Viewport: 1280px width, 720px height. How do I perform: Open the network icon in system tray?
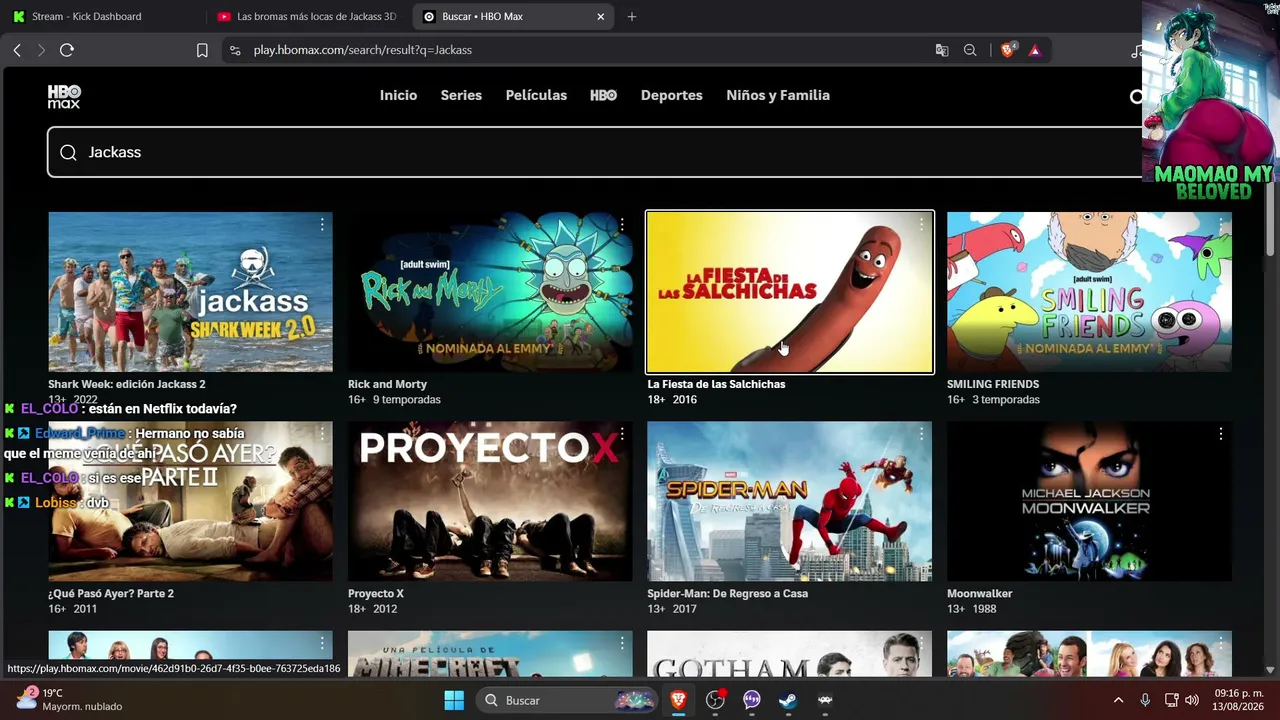1172,700
